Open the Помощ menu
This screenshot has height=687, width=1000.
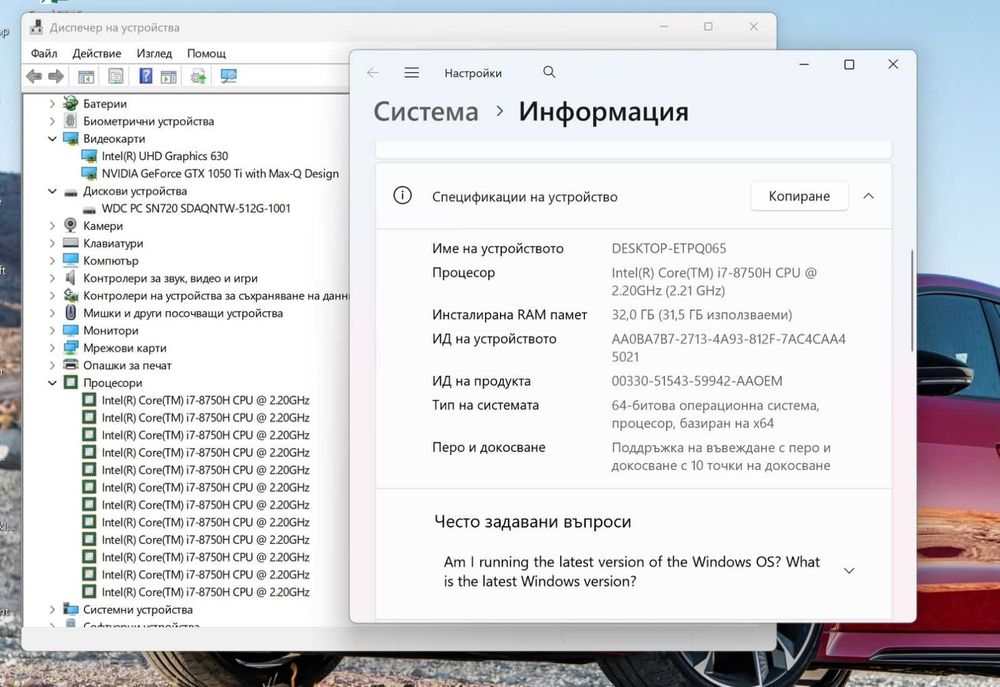pyautogui.click(x=207, y=53)
